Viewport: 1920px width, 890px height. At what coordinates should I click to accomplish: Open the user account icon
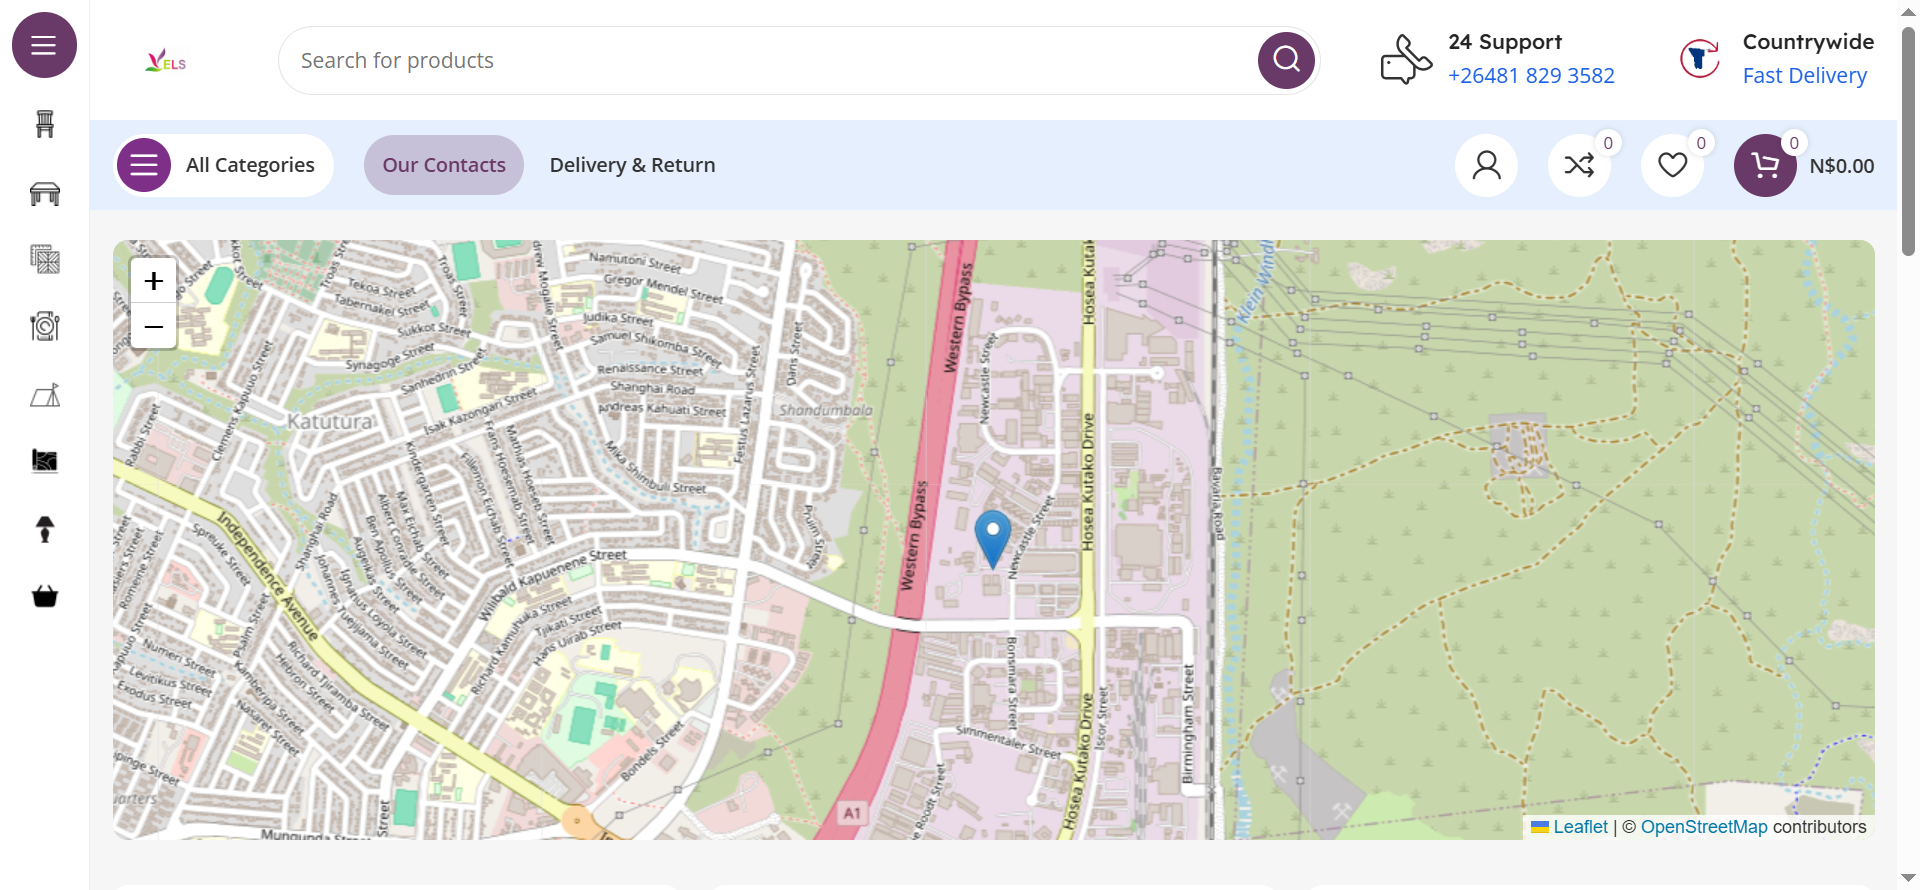pos(1487,165)
